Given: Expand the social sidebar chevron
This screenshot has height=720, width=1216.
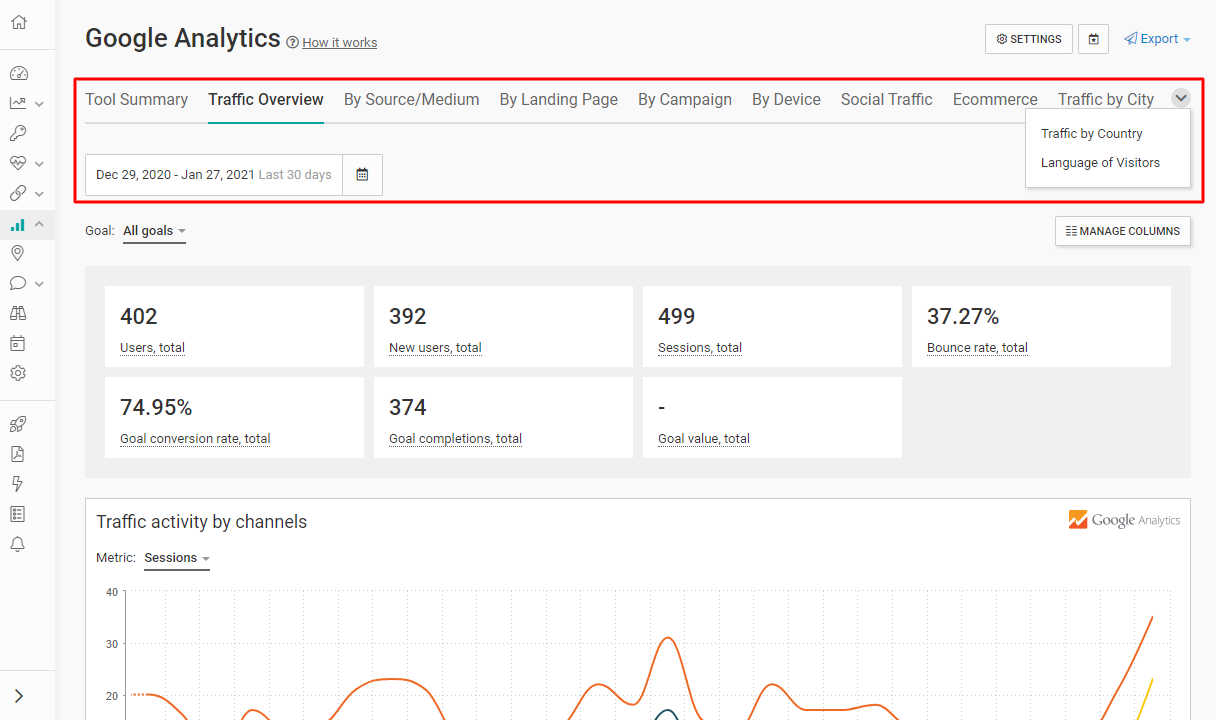Looking at the screenshot, I should (39, 283).
